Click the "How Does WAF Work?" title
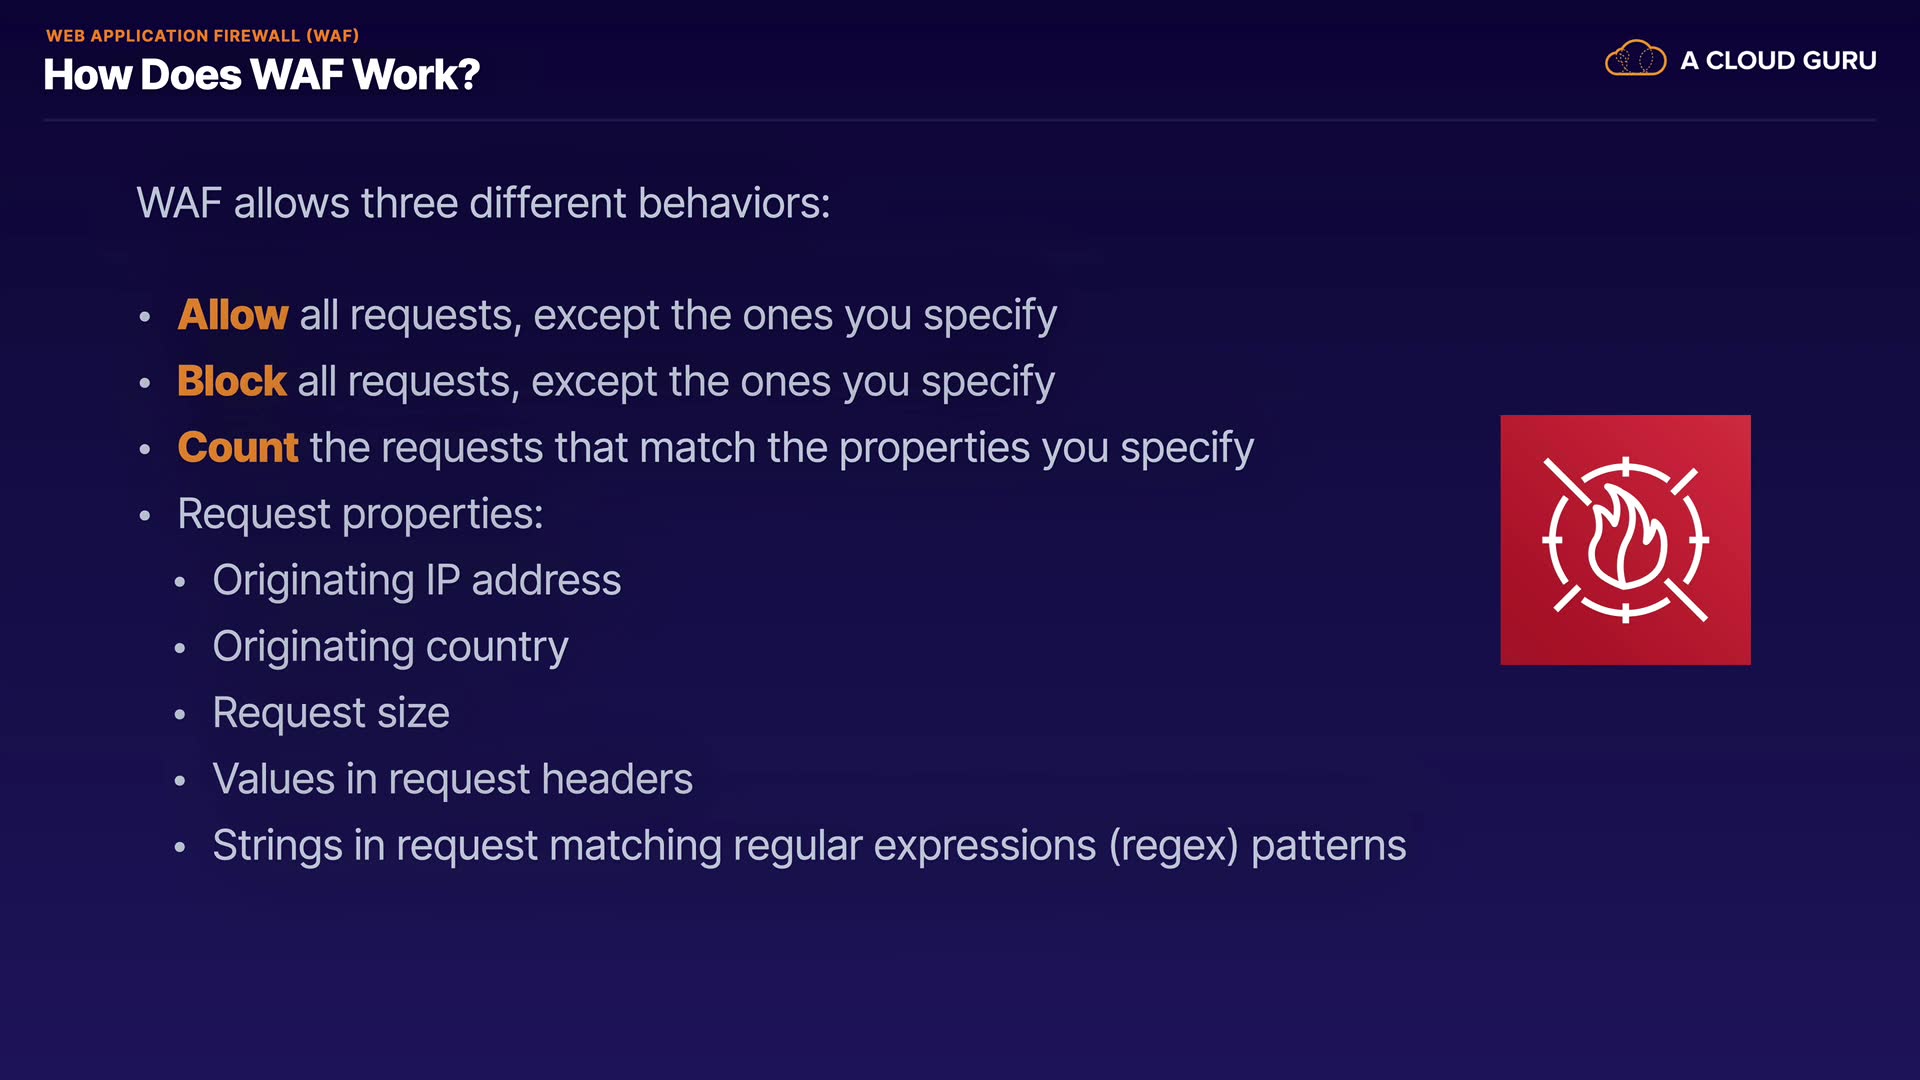The width and height of the screenshot is (1920, 1080). [262, 75]
